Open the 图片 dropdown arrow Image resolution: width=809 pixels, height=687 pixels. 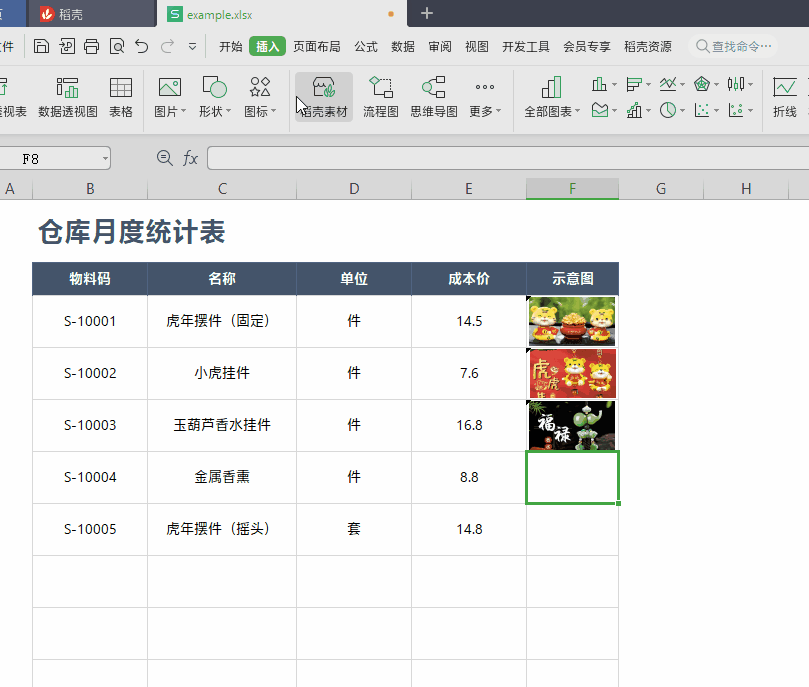tap(183, 111)
